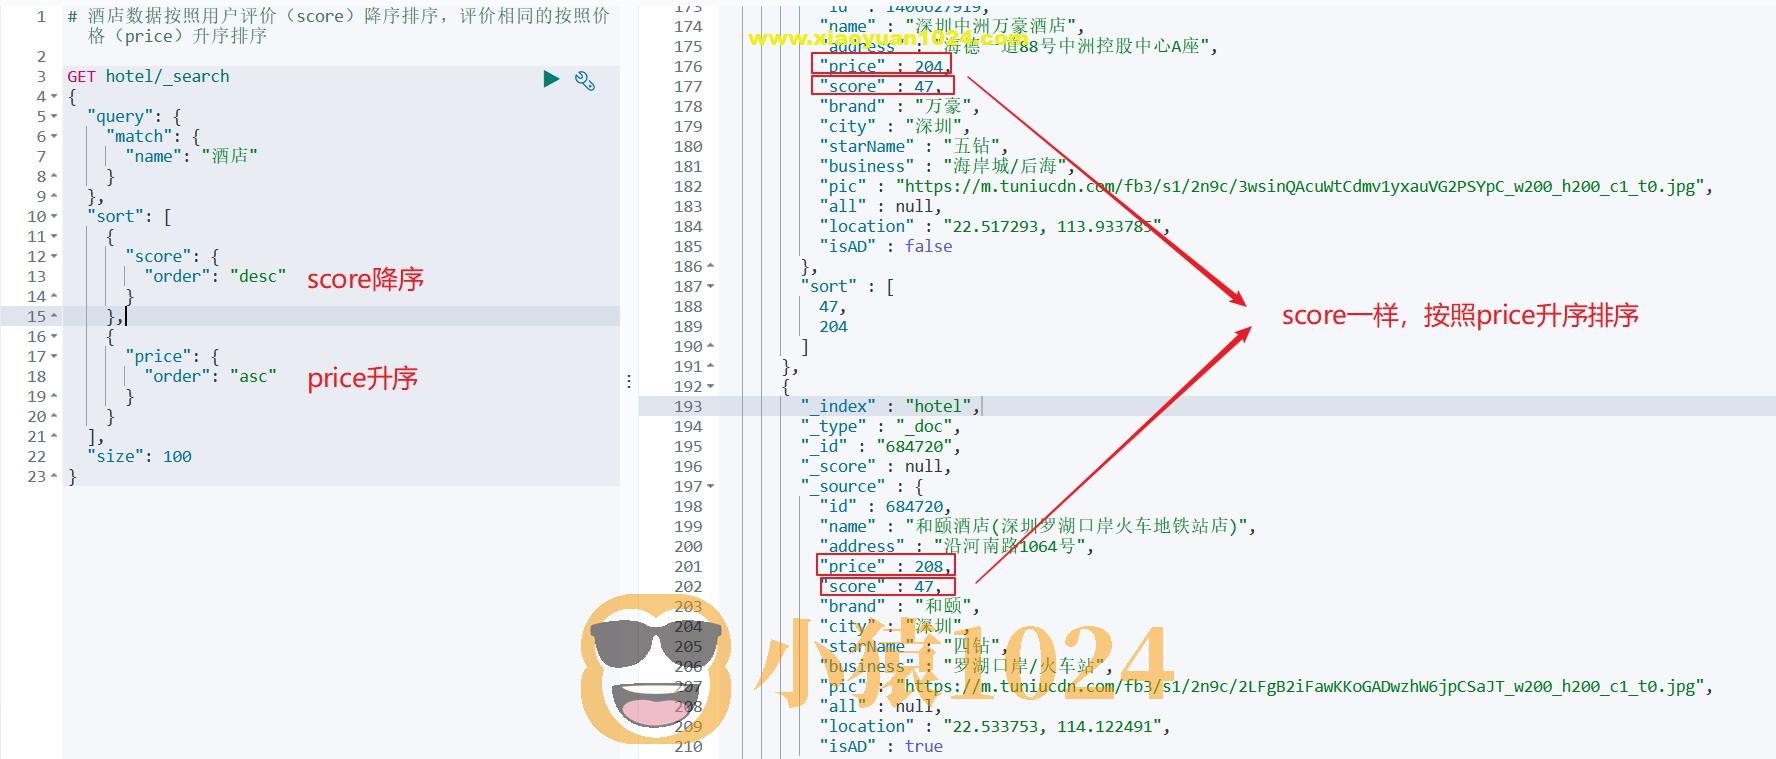Screen dimensions: 1776x759
Task: Click the "_index" : "hotel" line
Action: [890, 406]
